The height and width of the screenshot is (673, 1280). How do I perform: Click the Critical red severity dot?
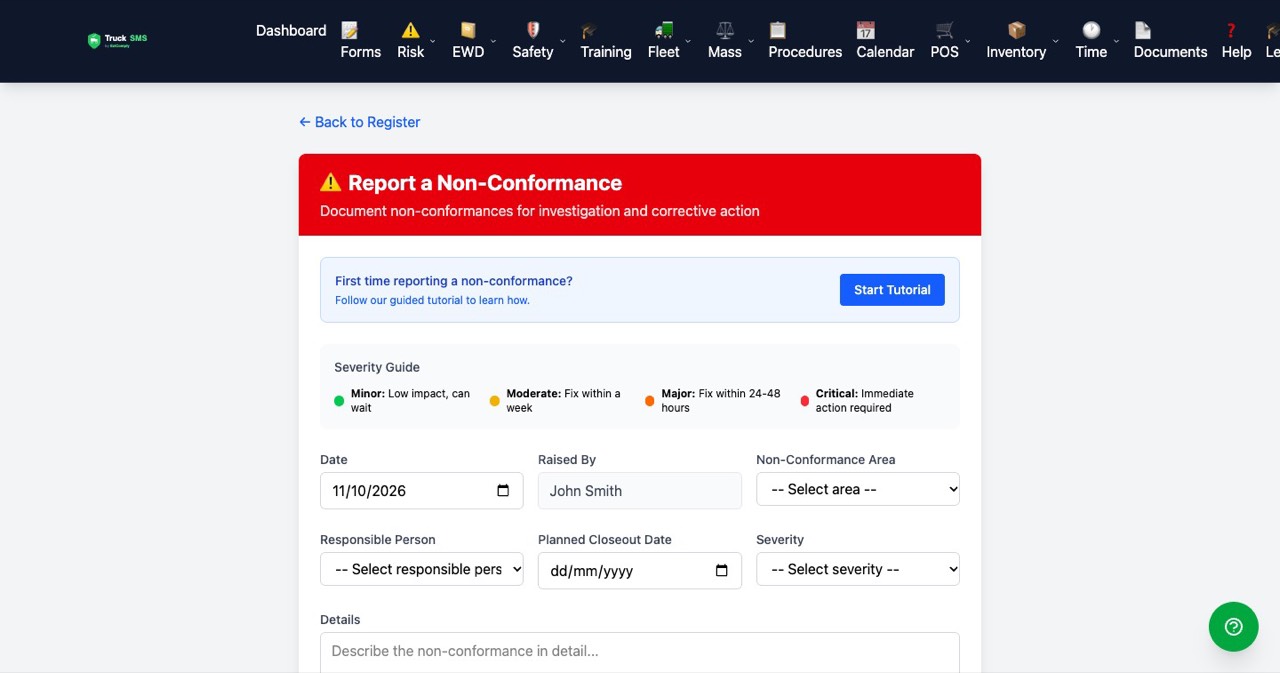(x=805, y=401)
